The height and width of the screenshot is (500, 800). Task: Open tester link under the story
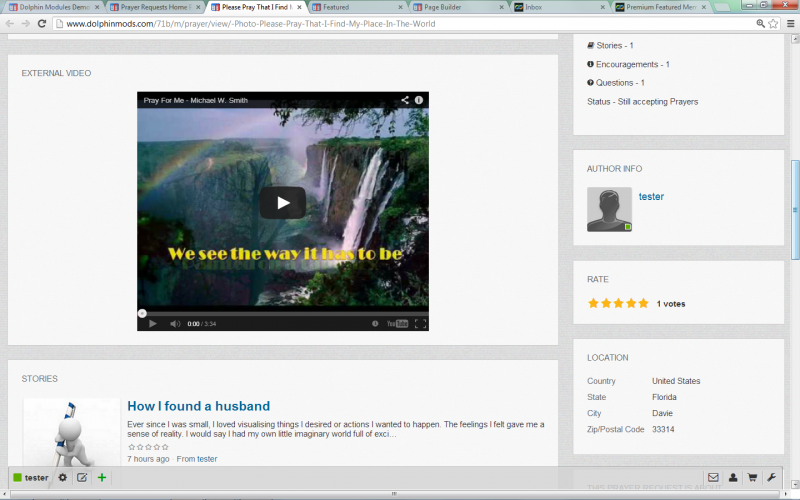(x=207, y=459)
